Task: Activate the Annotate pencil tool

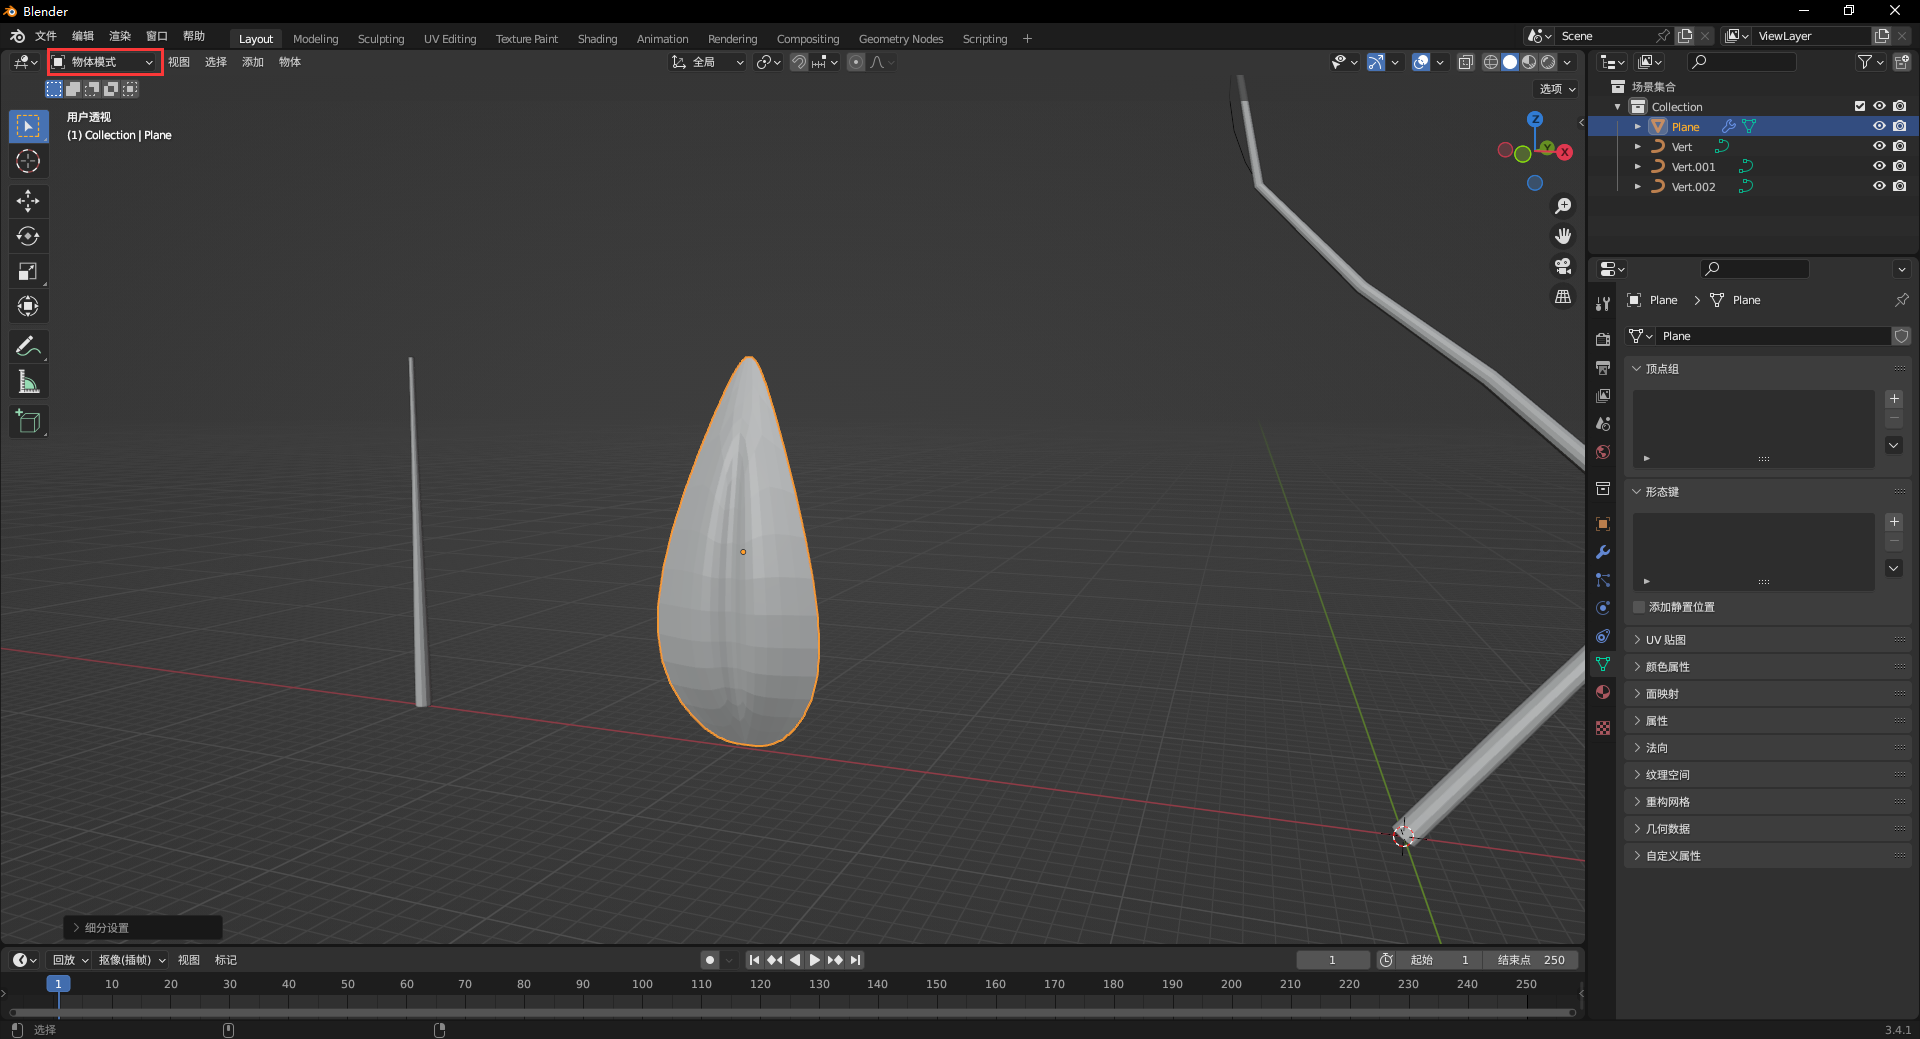Action: (x=28, y=346)
